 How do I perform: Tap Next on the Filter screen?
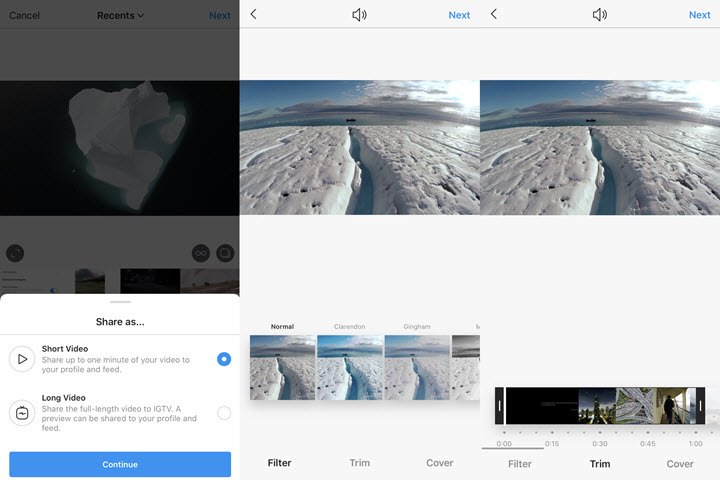459,15
